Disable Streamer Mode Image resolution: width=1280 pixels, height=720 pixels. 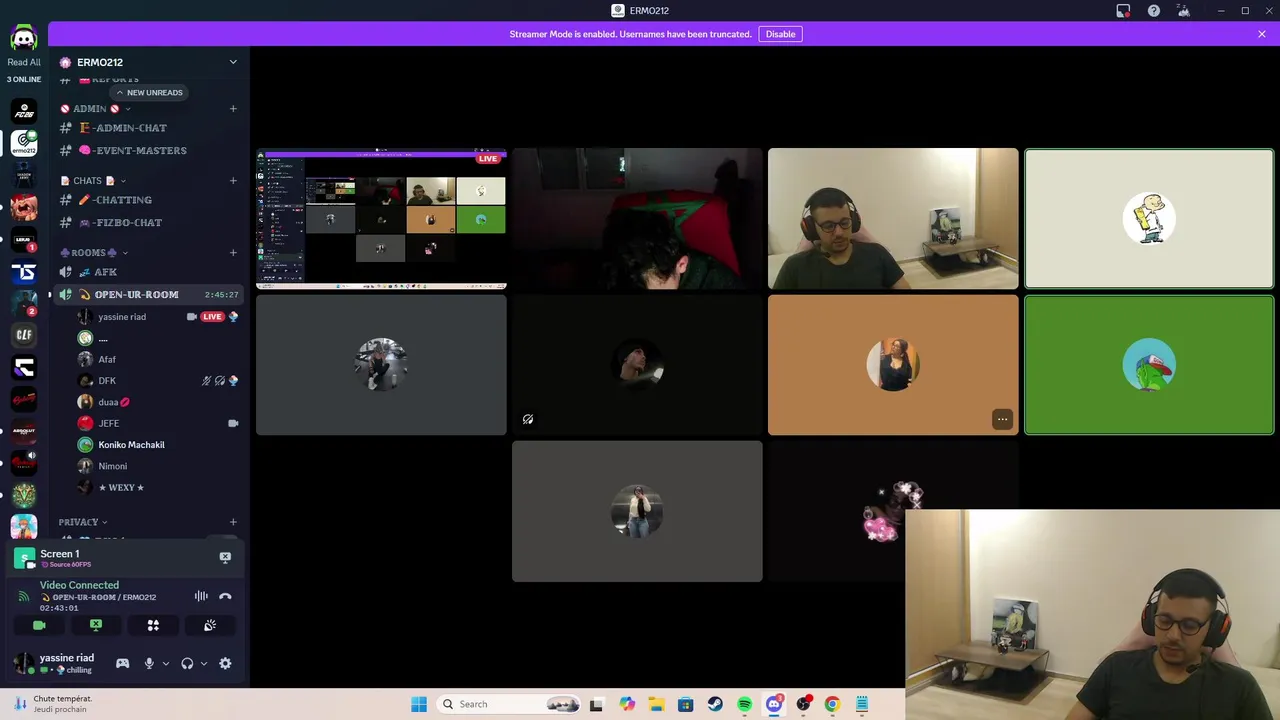780,34
